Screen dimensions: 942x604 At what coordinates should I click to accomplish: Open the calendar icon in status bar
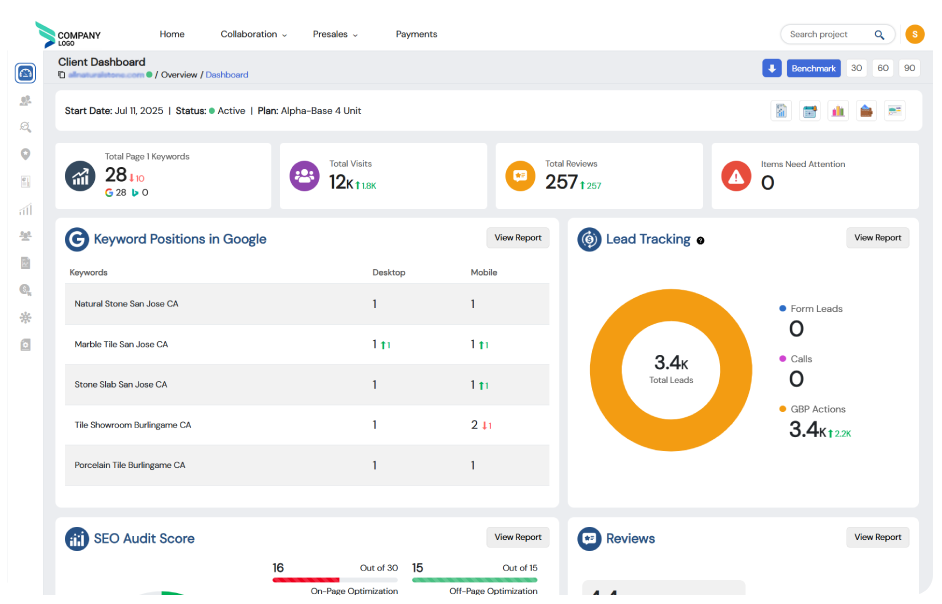810,111
